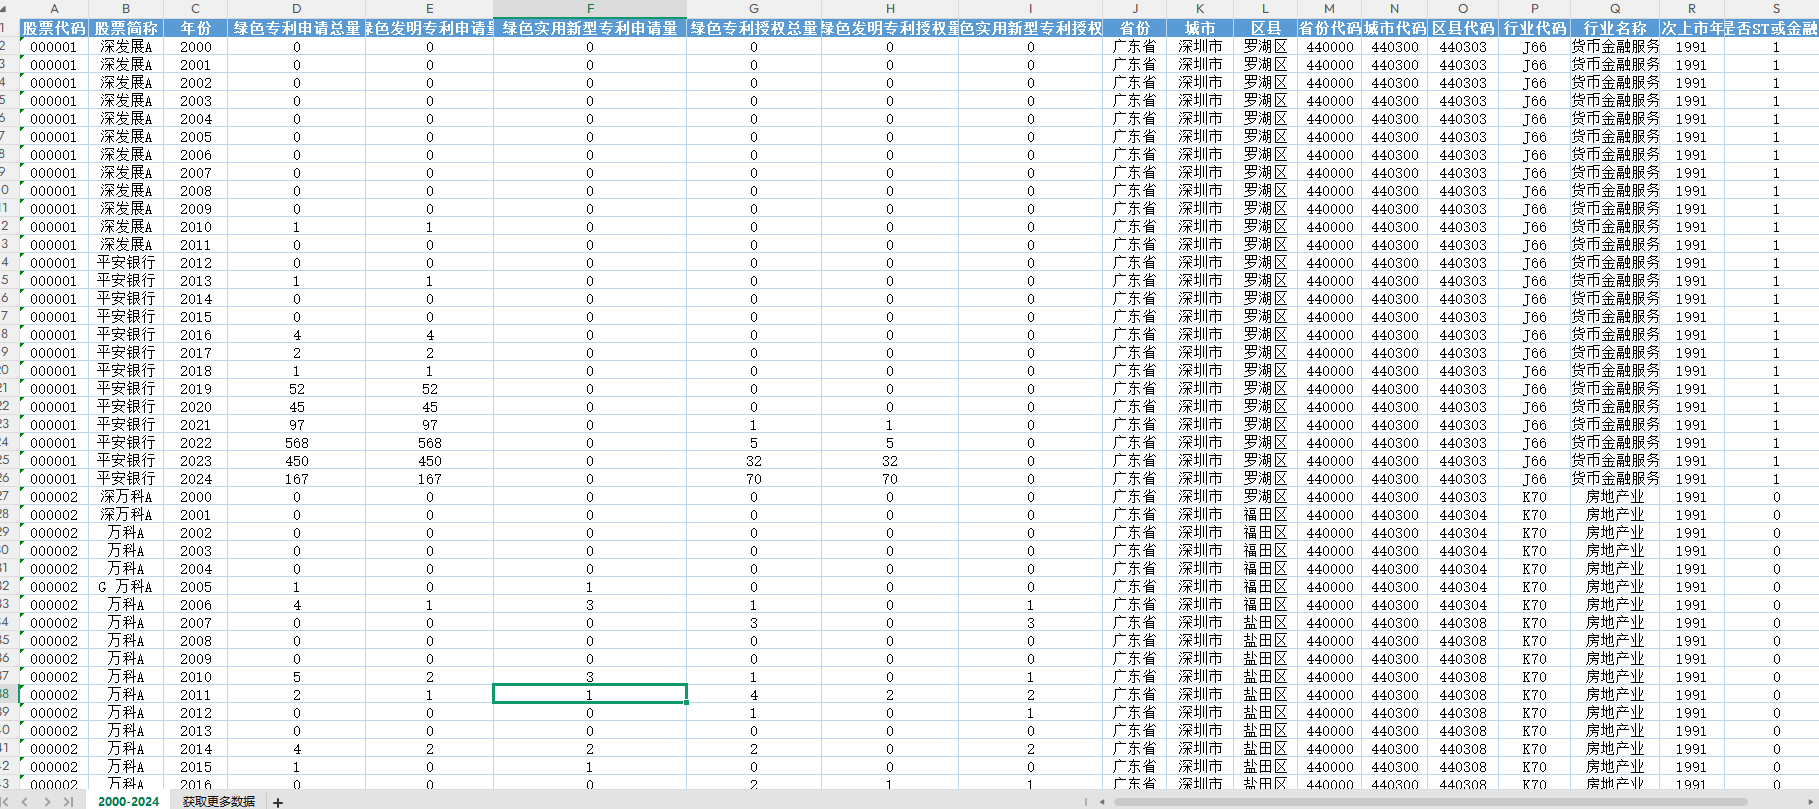1819x809 pixels.
Task: Click the horizontal scrollbar's left arrow
Action: tap(1102, 802)
